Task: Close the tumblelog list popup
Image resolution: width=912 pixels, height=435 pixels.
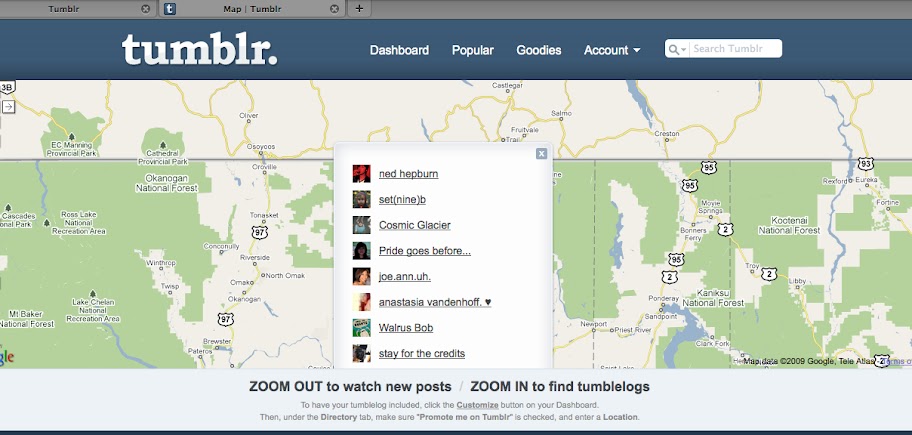Action: click(541, 153)
